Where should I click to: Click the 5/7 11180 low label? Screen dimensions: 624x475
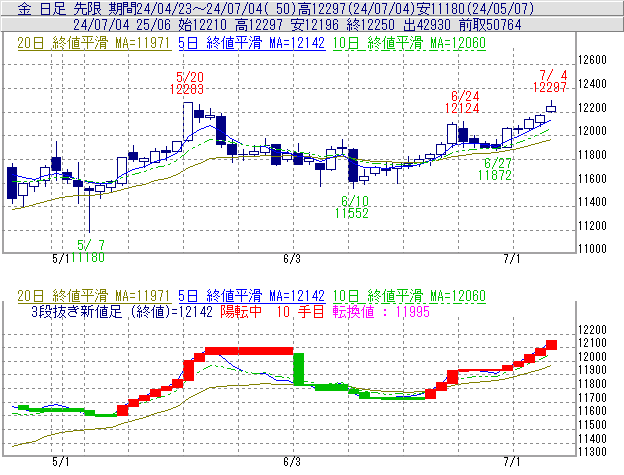click(x=88, y=251)
